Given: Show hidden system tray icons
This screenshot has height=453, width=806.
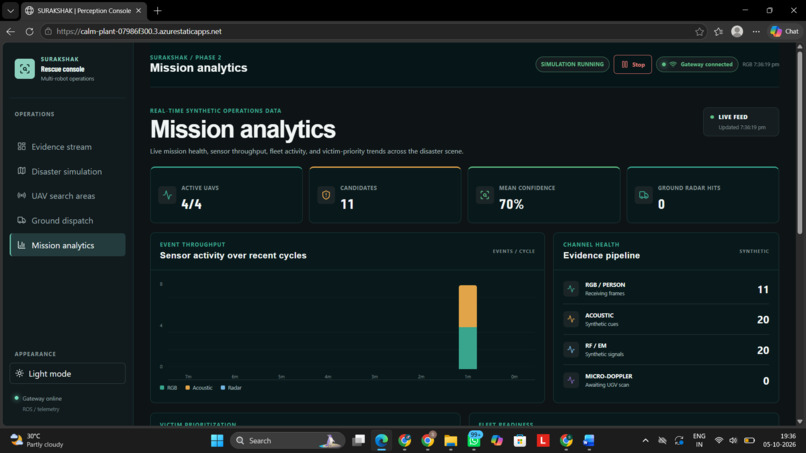Looking at the screenshot, I should 645,441.
